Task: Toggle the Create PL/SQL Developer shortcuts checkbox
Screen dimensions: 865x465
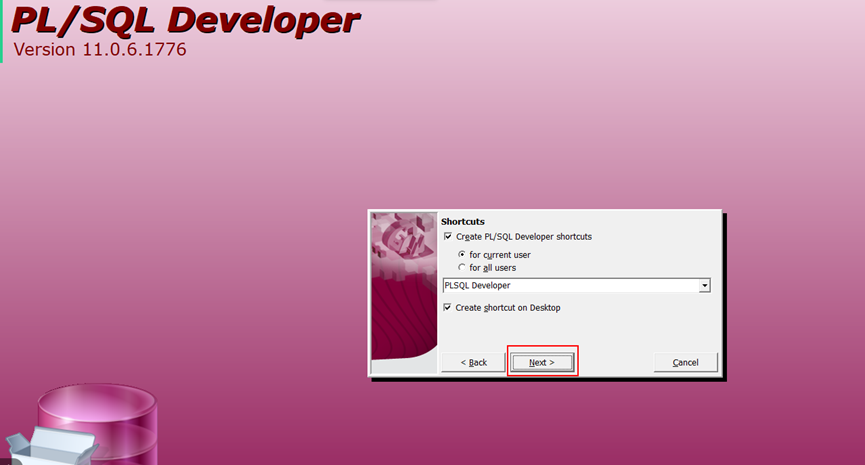Action: [x=448, y=237]
